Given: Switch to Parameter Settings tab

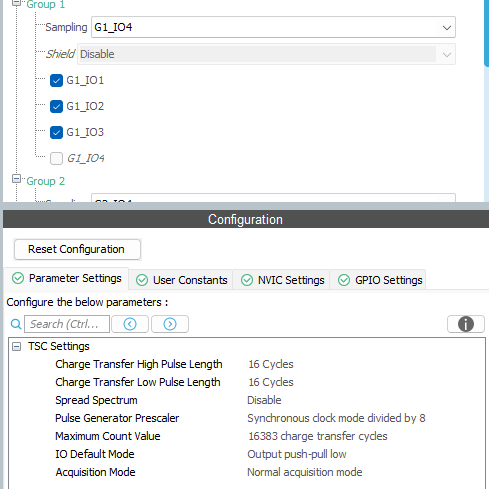Looking at the screenshot, I should pos(66,278).
